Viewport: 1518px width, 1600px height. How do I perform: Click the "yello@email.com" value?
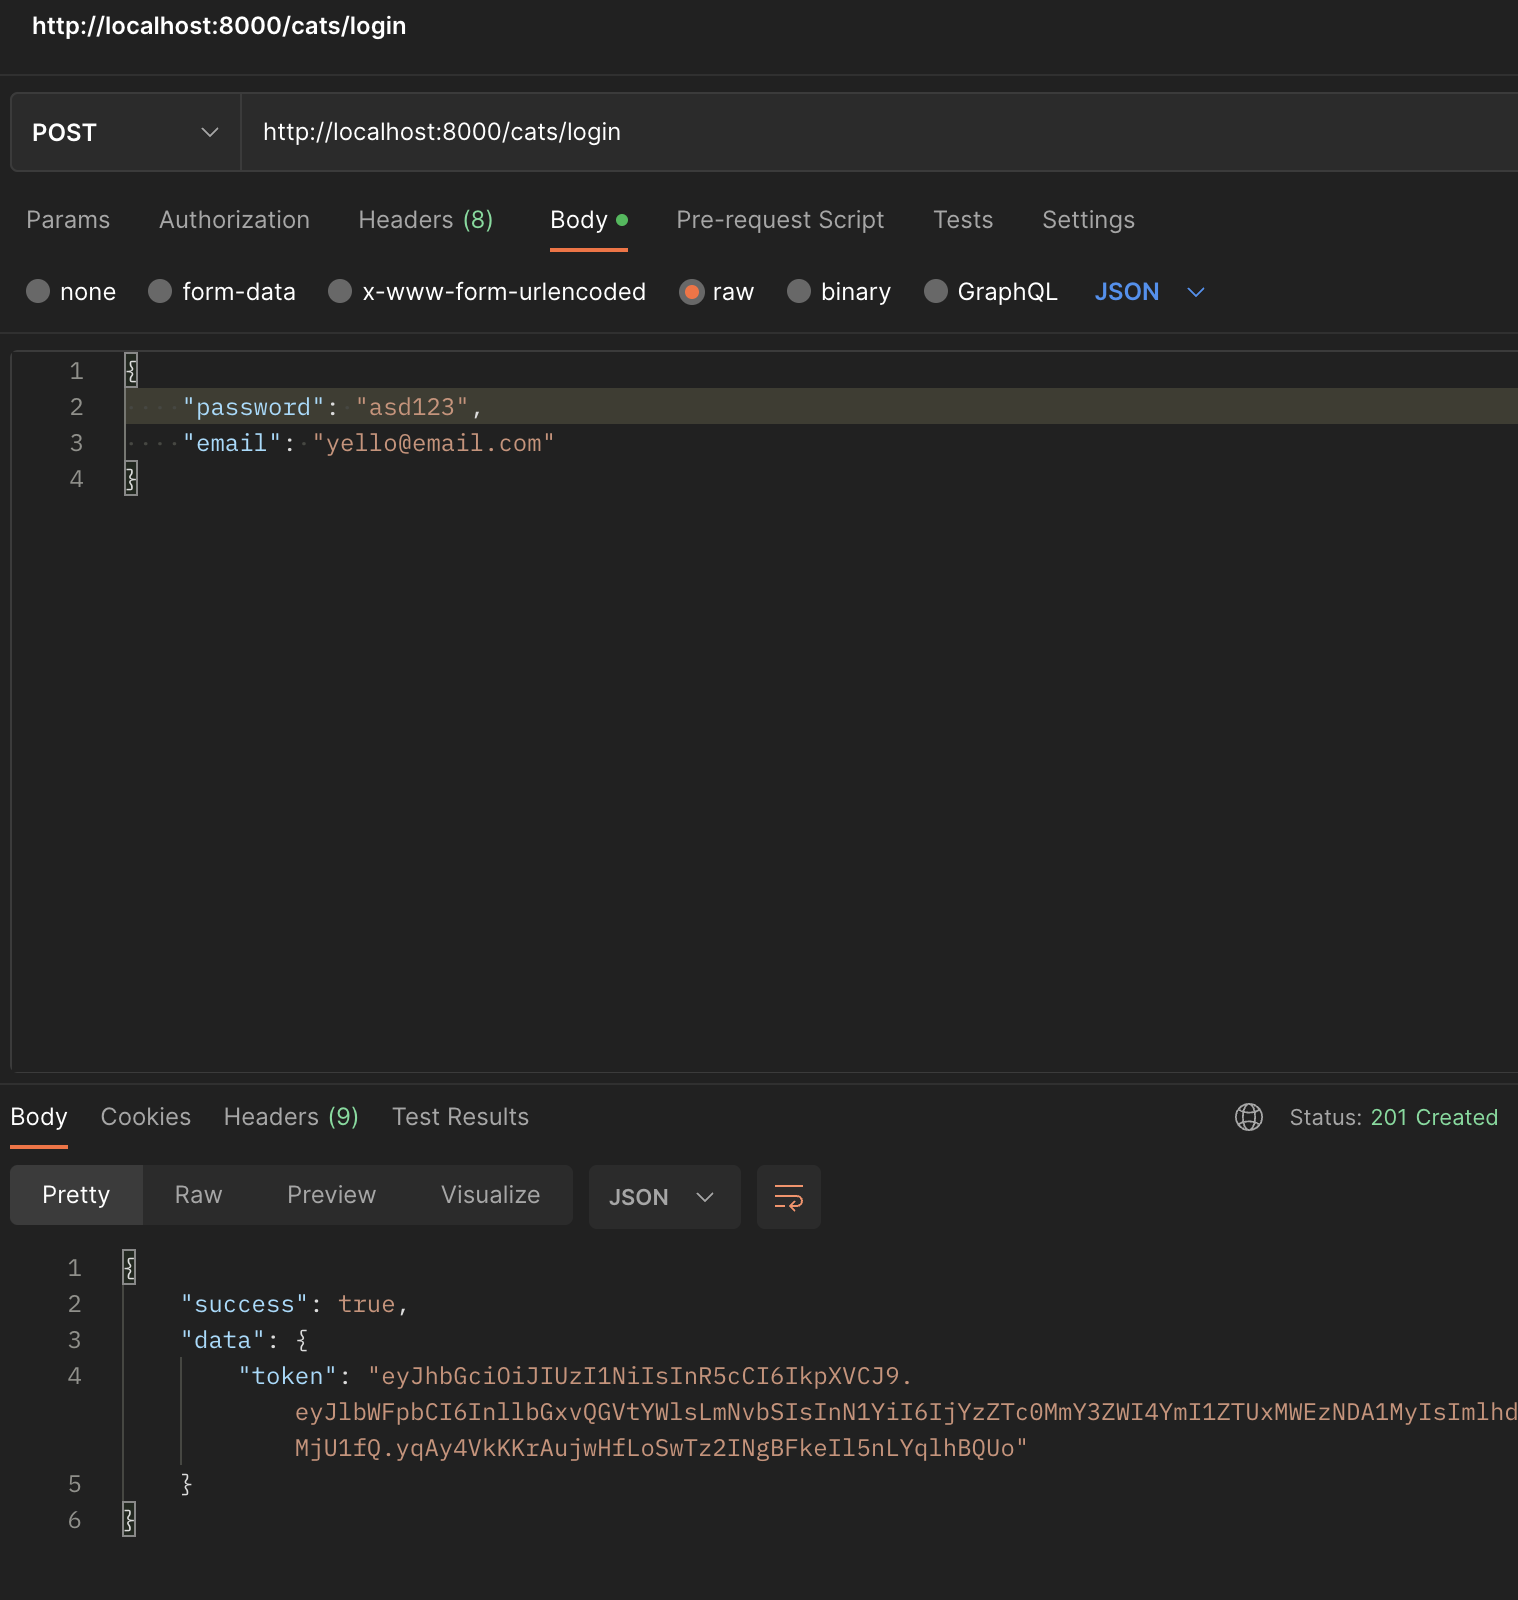pyautogui.click(x=433, y=443)
